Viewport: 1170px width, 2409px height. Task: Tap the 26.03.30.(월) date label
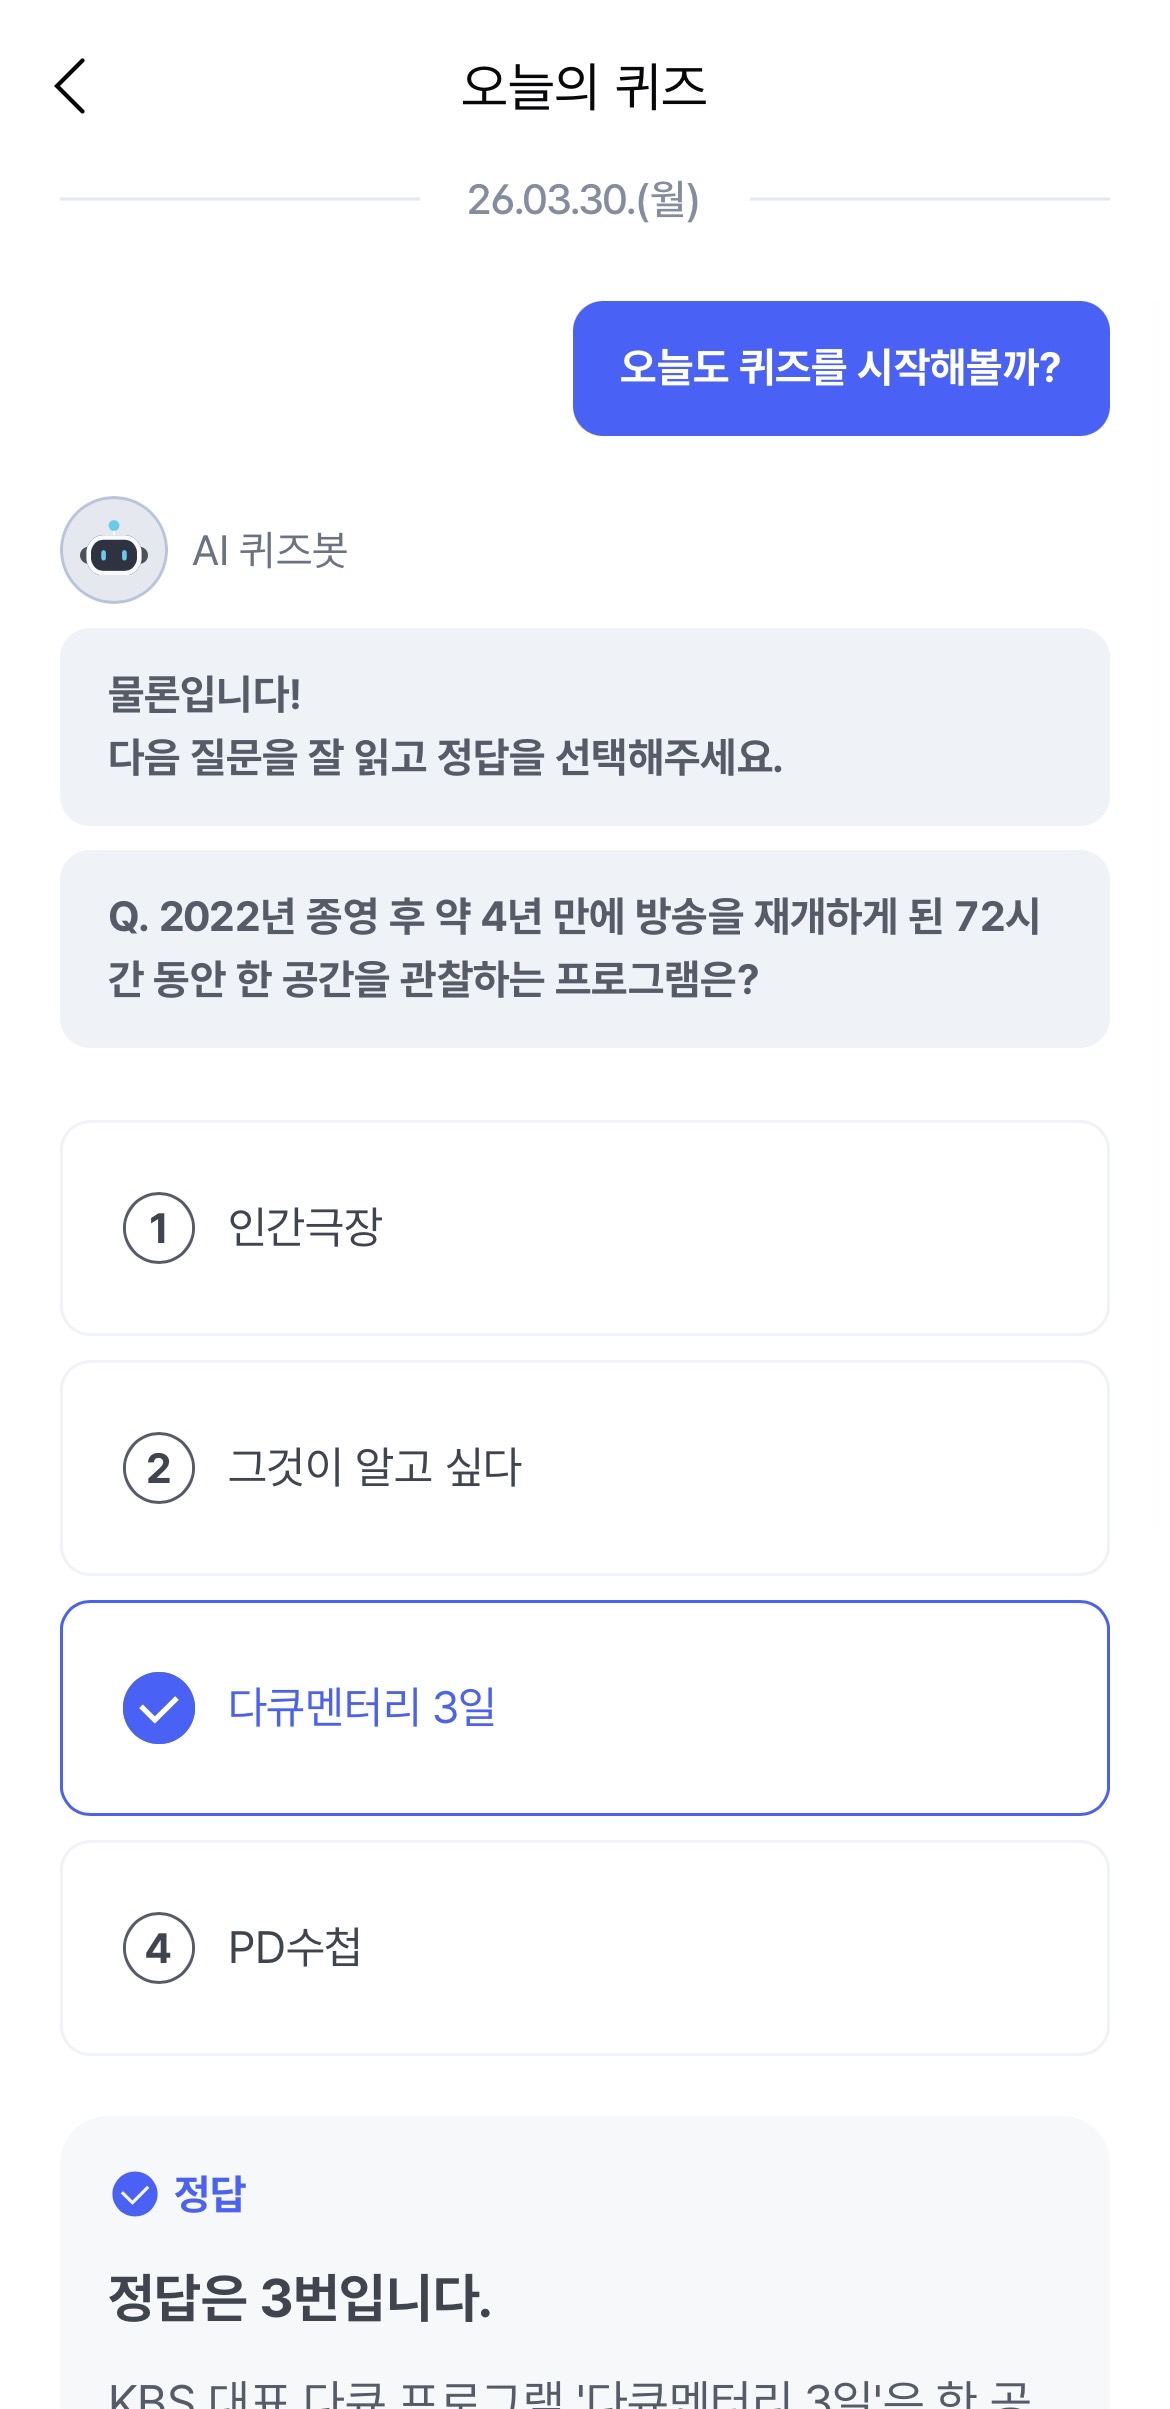584,199
